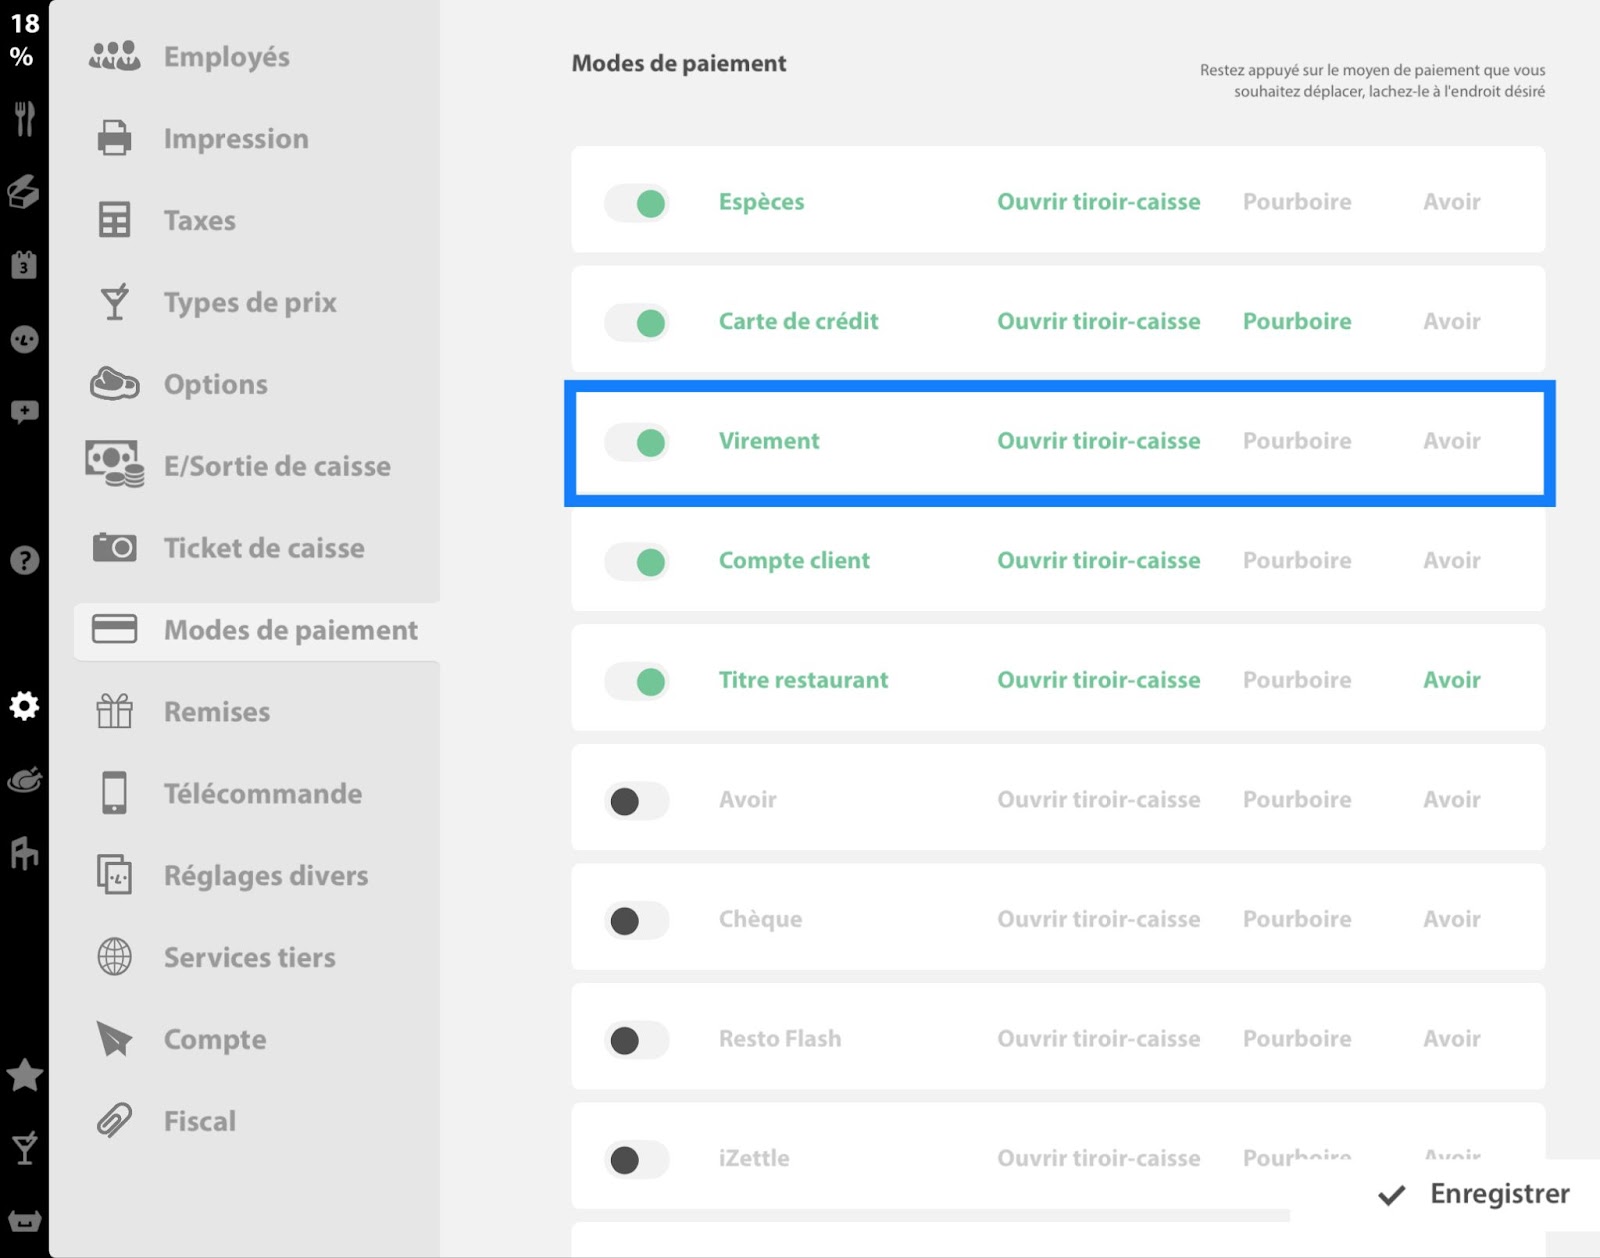The width and height of the screenshot is (1600, 1258).
Task: Turn off the Virement toggle
Action: pos(636,442)
